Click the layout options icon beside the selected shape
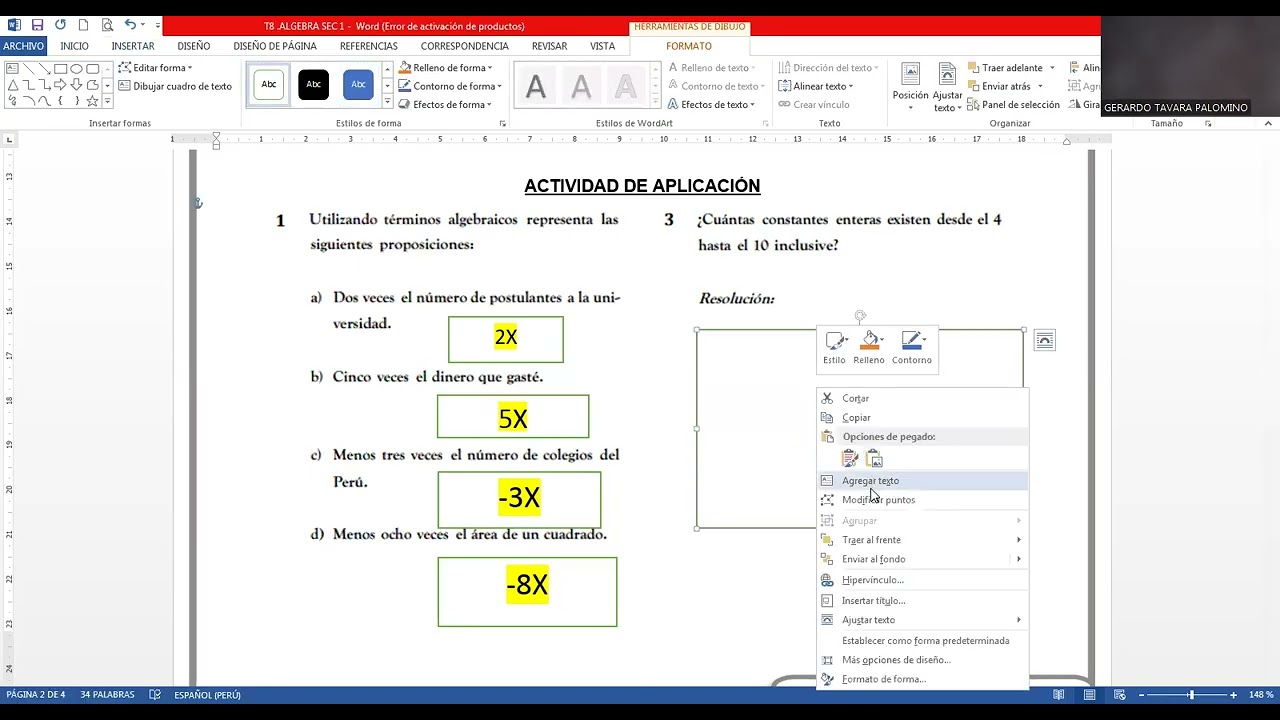Image resolution: width=1280 pixels, height=720 pixels. 1044,341
